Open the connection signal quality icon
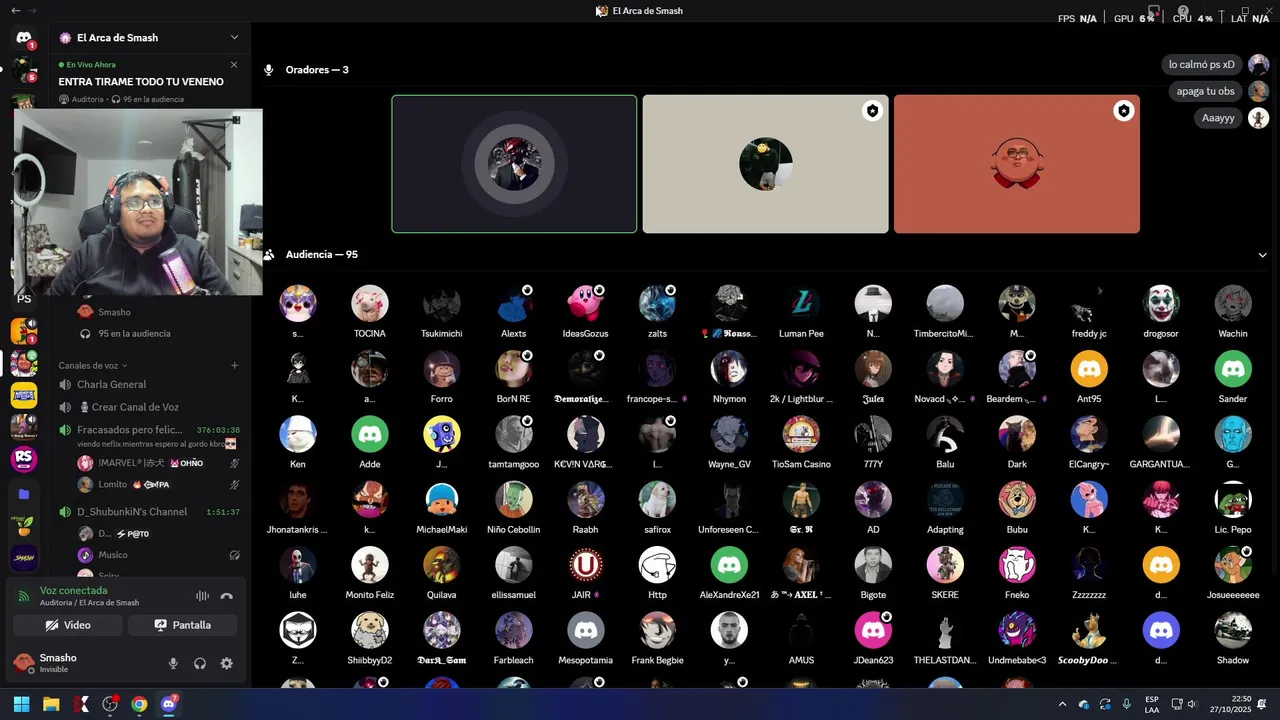 (x=24, y=596)
